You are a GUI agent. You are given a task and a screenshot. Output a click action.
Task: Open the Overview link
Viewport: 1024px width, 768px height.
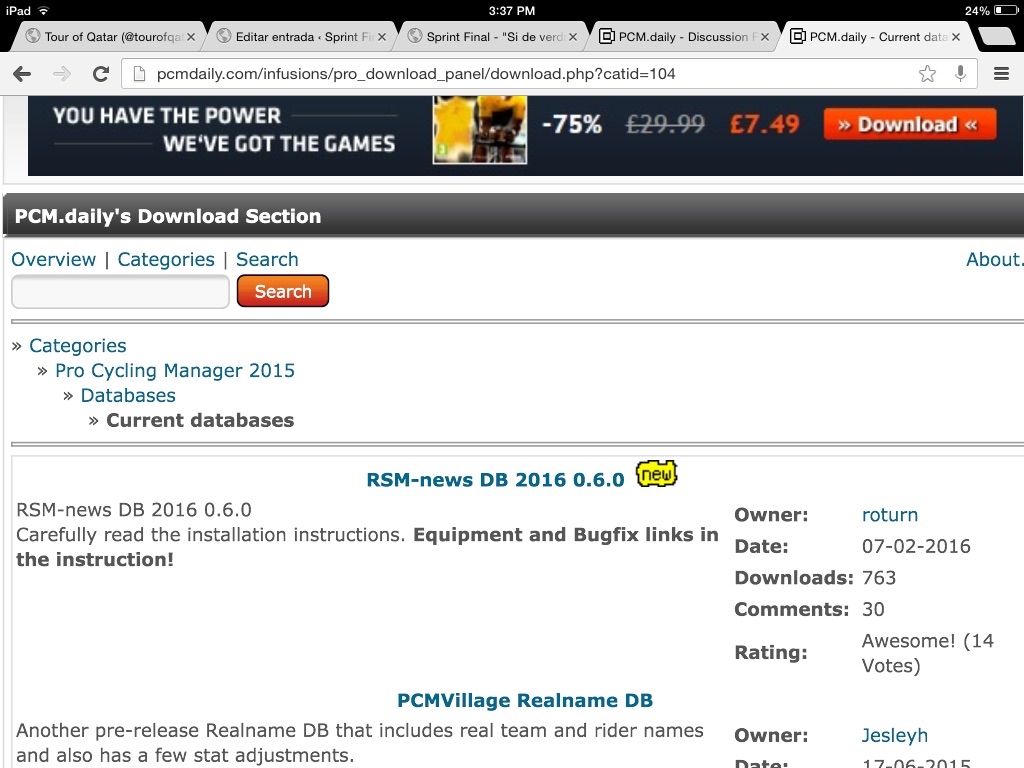click(53, 259)
